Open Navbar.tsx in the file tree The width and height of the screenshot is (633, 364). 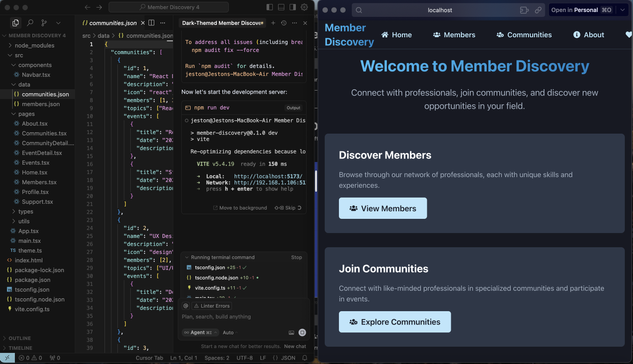point(37,75)
